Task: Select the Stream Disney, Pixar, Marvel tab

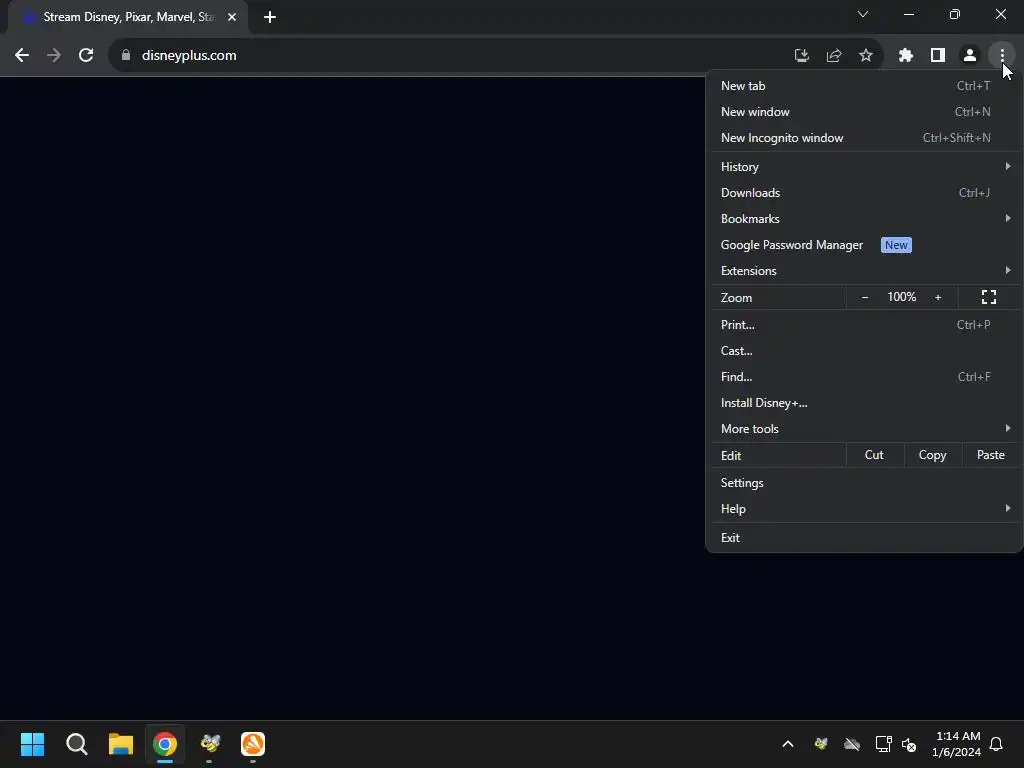Action: coord(128,17)
